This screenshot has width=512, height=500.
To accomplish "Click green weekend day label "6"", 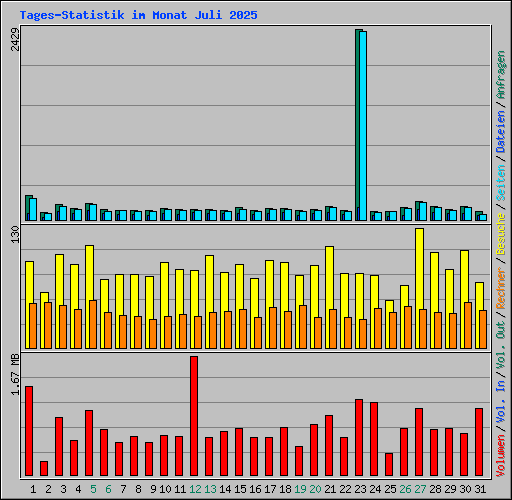I will [108, 489].
